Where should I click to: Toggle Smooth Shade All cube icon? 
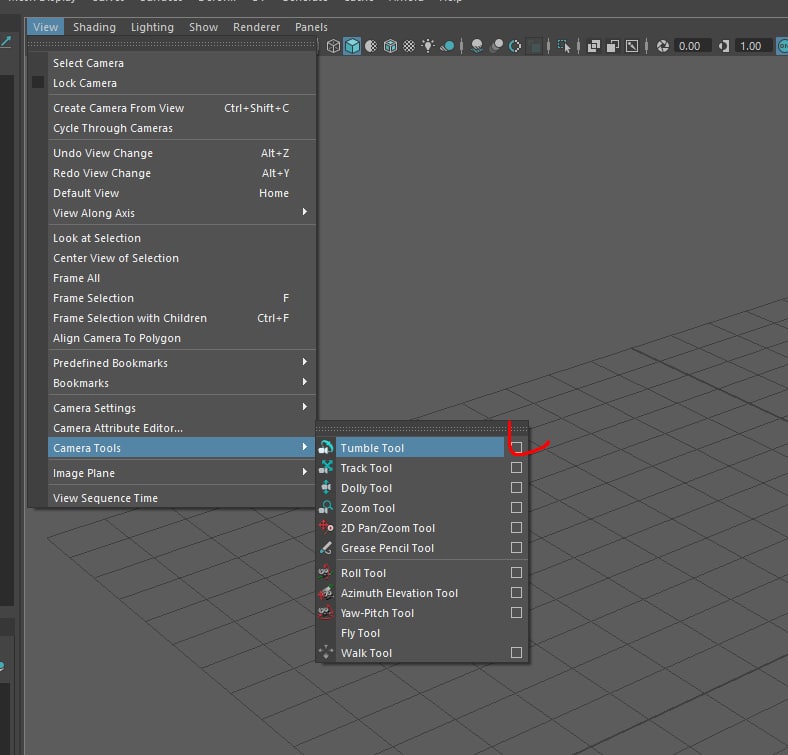point(352,46)
